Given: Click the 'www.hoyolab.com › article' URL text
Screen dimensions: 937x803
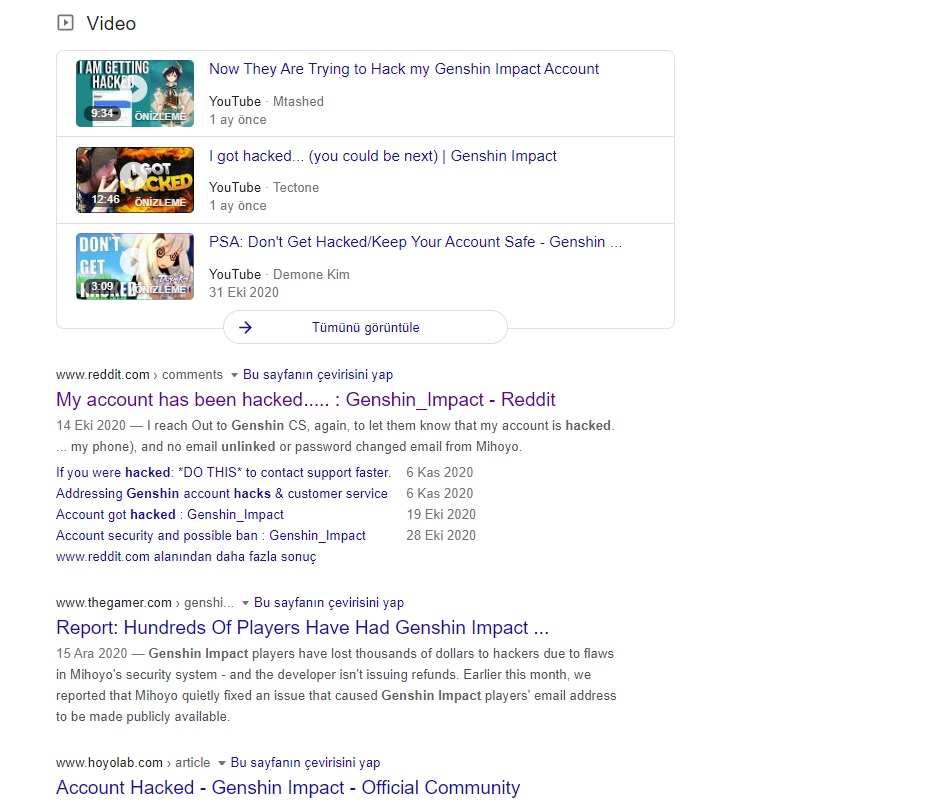Looking at the screenshot, I should 133,763.
